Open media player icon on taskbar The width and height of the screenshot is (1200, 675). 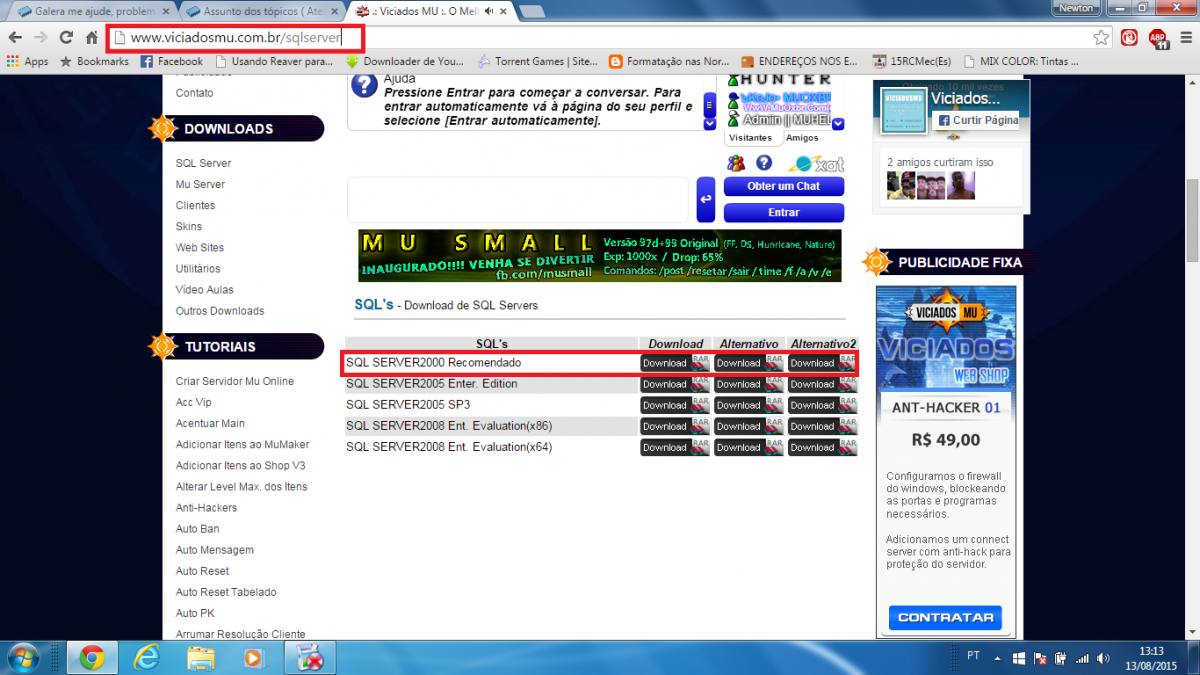click(255, 658)
